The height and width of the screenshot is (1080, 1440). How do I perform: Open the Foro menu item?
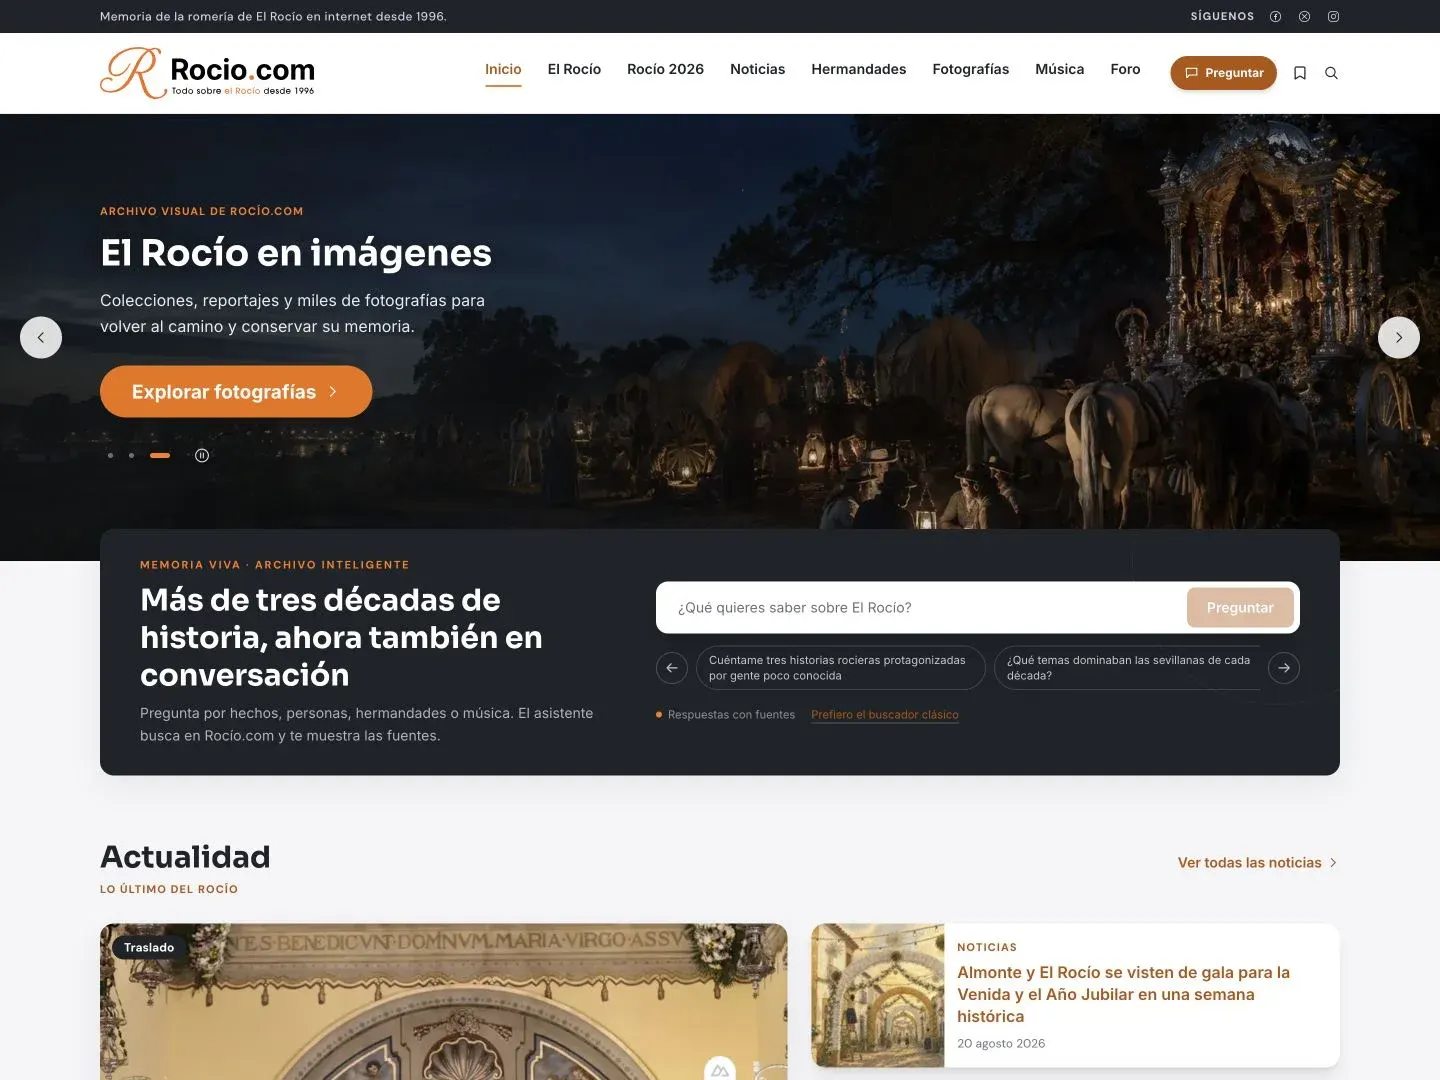click(x=1125, y=69)
